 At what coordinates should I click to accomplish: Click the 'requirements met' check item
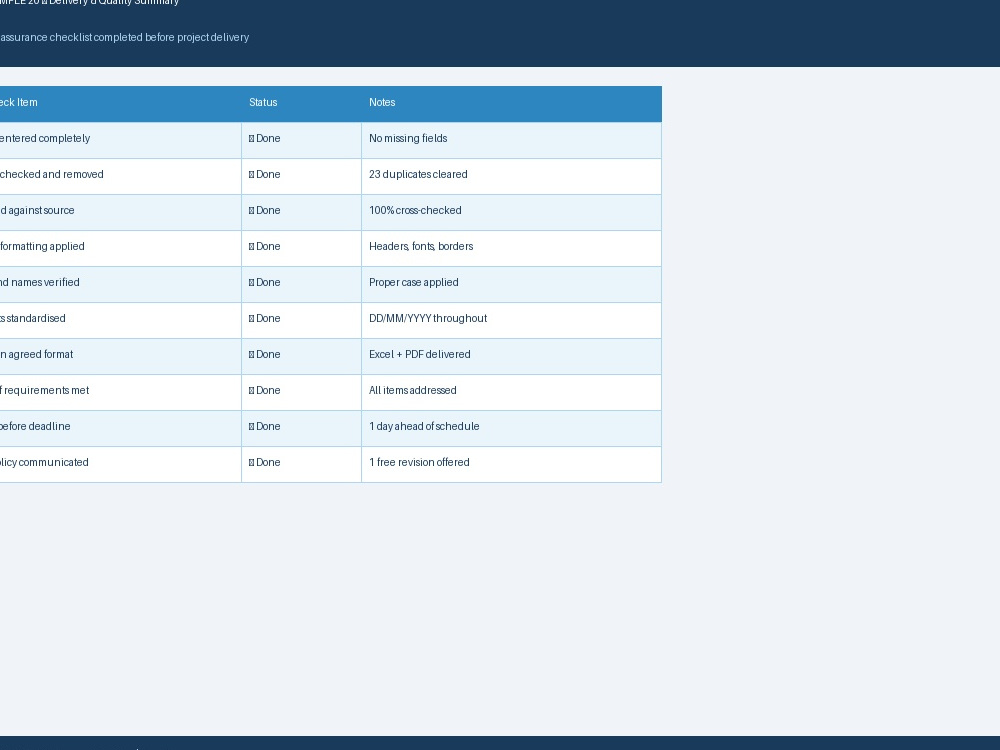click(x=121, y=392)
